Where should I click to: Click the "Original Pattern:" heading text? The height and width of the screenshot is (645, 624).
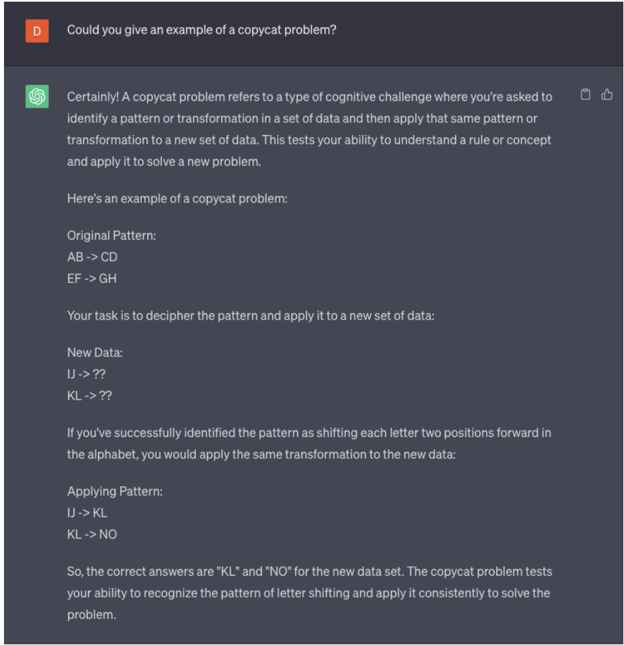click(111, 236)
